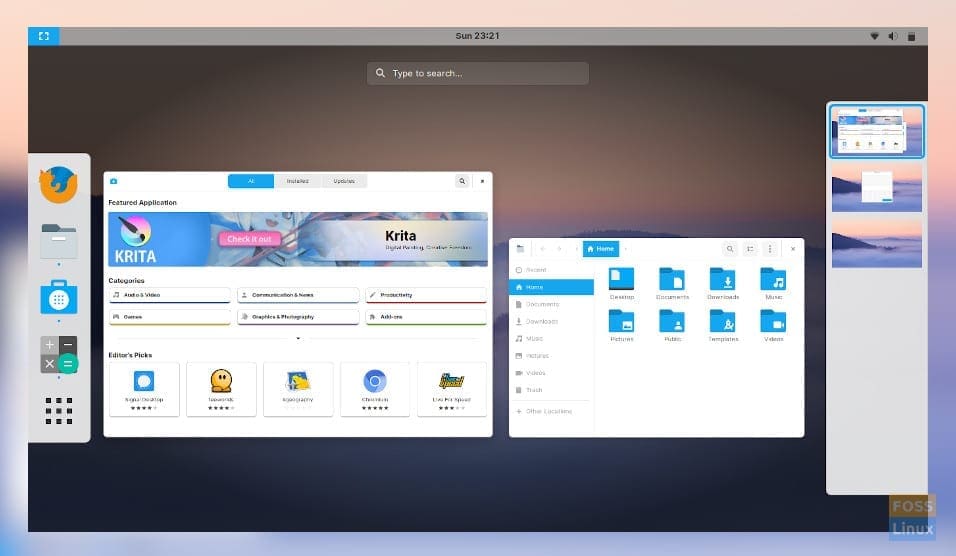956x556 pixels.
Task: Open the Software store dock icon
Action: click(x=59, y=298)
